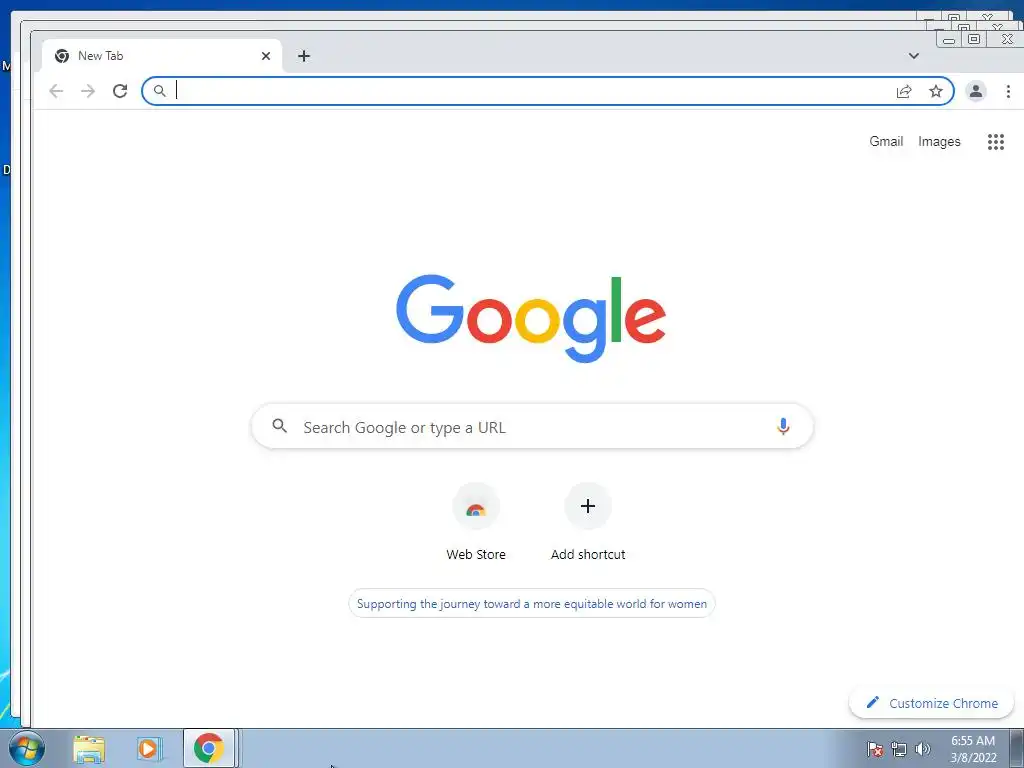Image resolution: width=1024 pixels, height=768 pixels.
Task: Click the address bar search magnifier icon
Action: pyautogui.click(x=159, y=91)
